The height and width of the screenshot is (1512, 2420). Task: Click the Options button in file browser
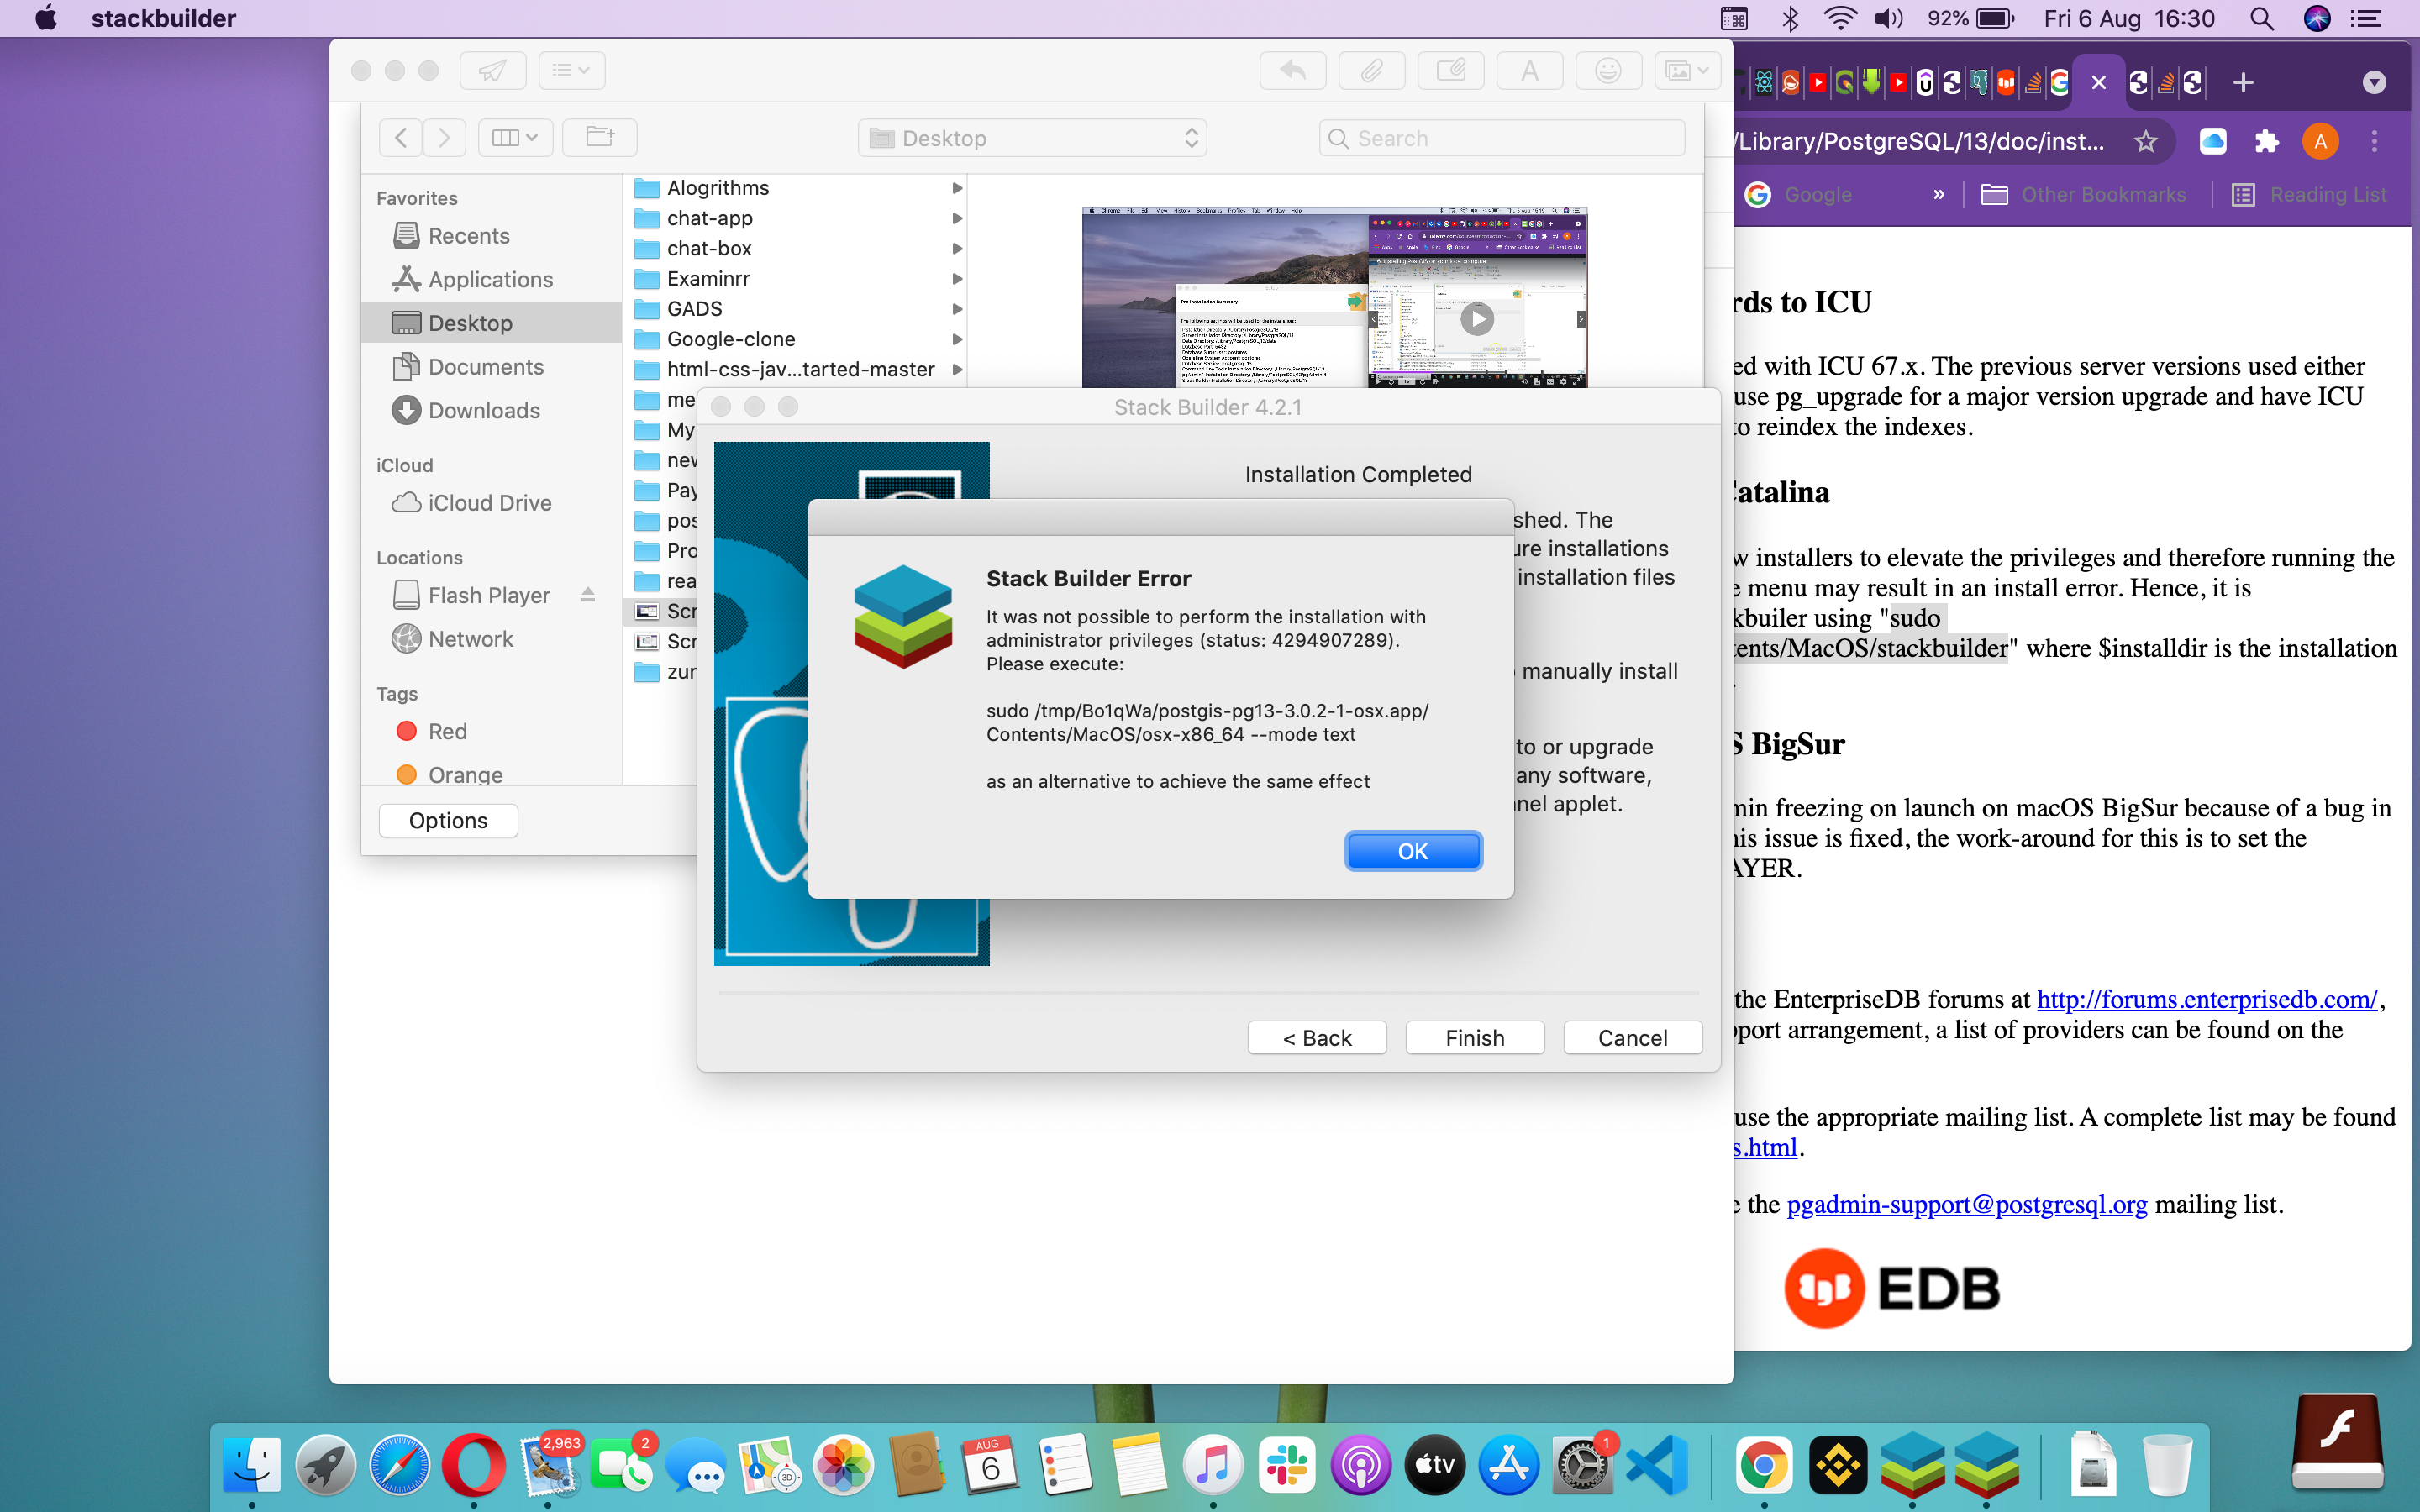point(448,820)
